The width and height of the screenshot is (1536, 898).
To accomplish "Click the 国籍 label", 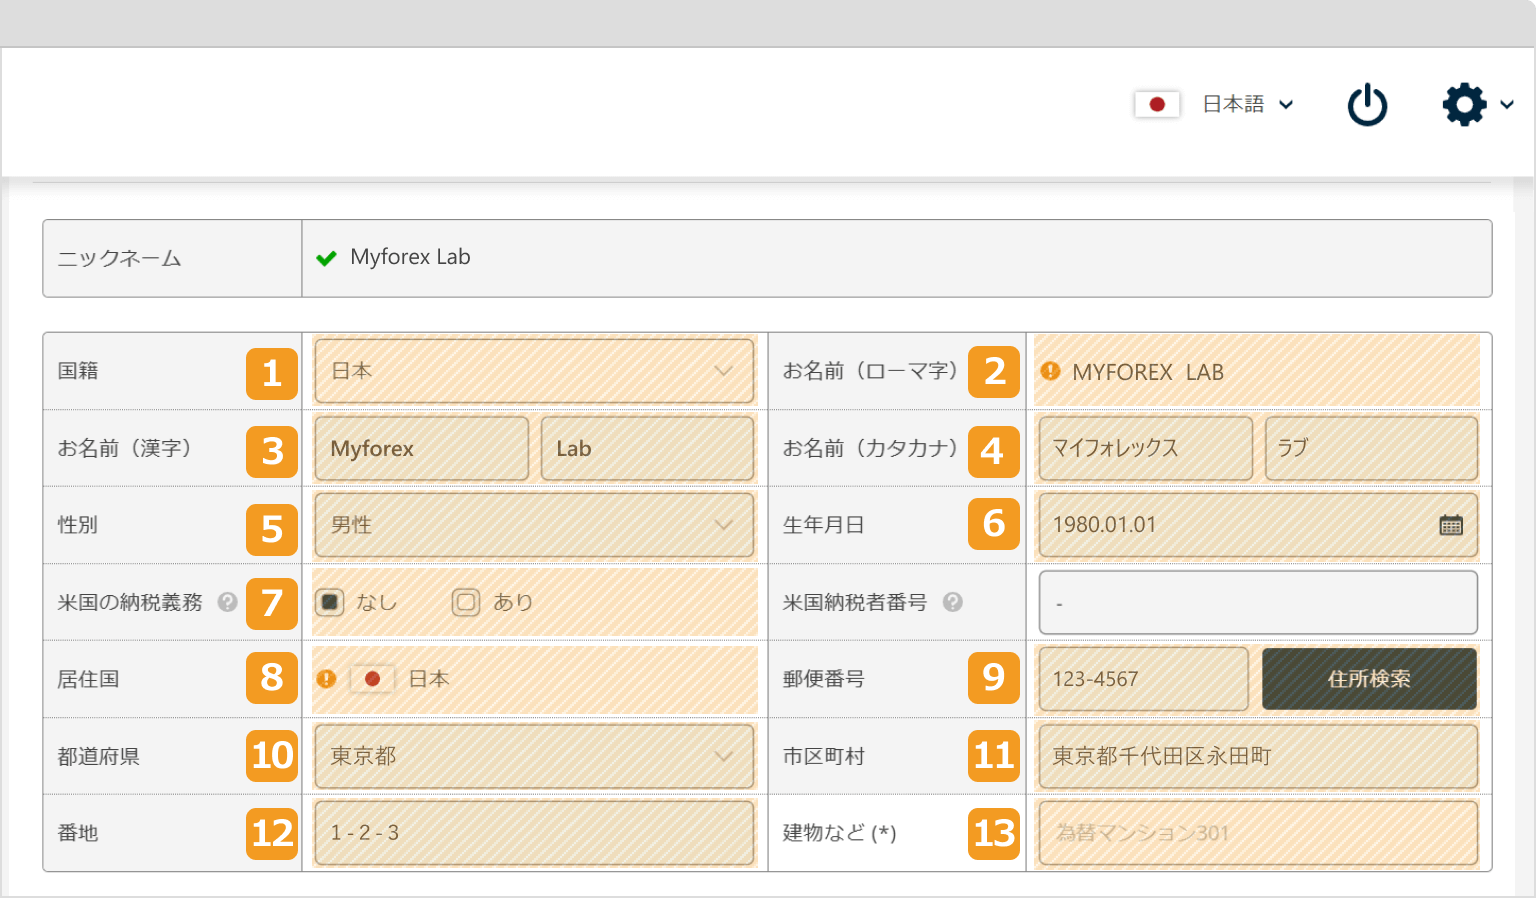I will point(78,371).
